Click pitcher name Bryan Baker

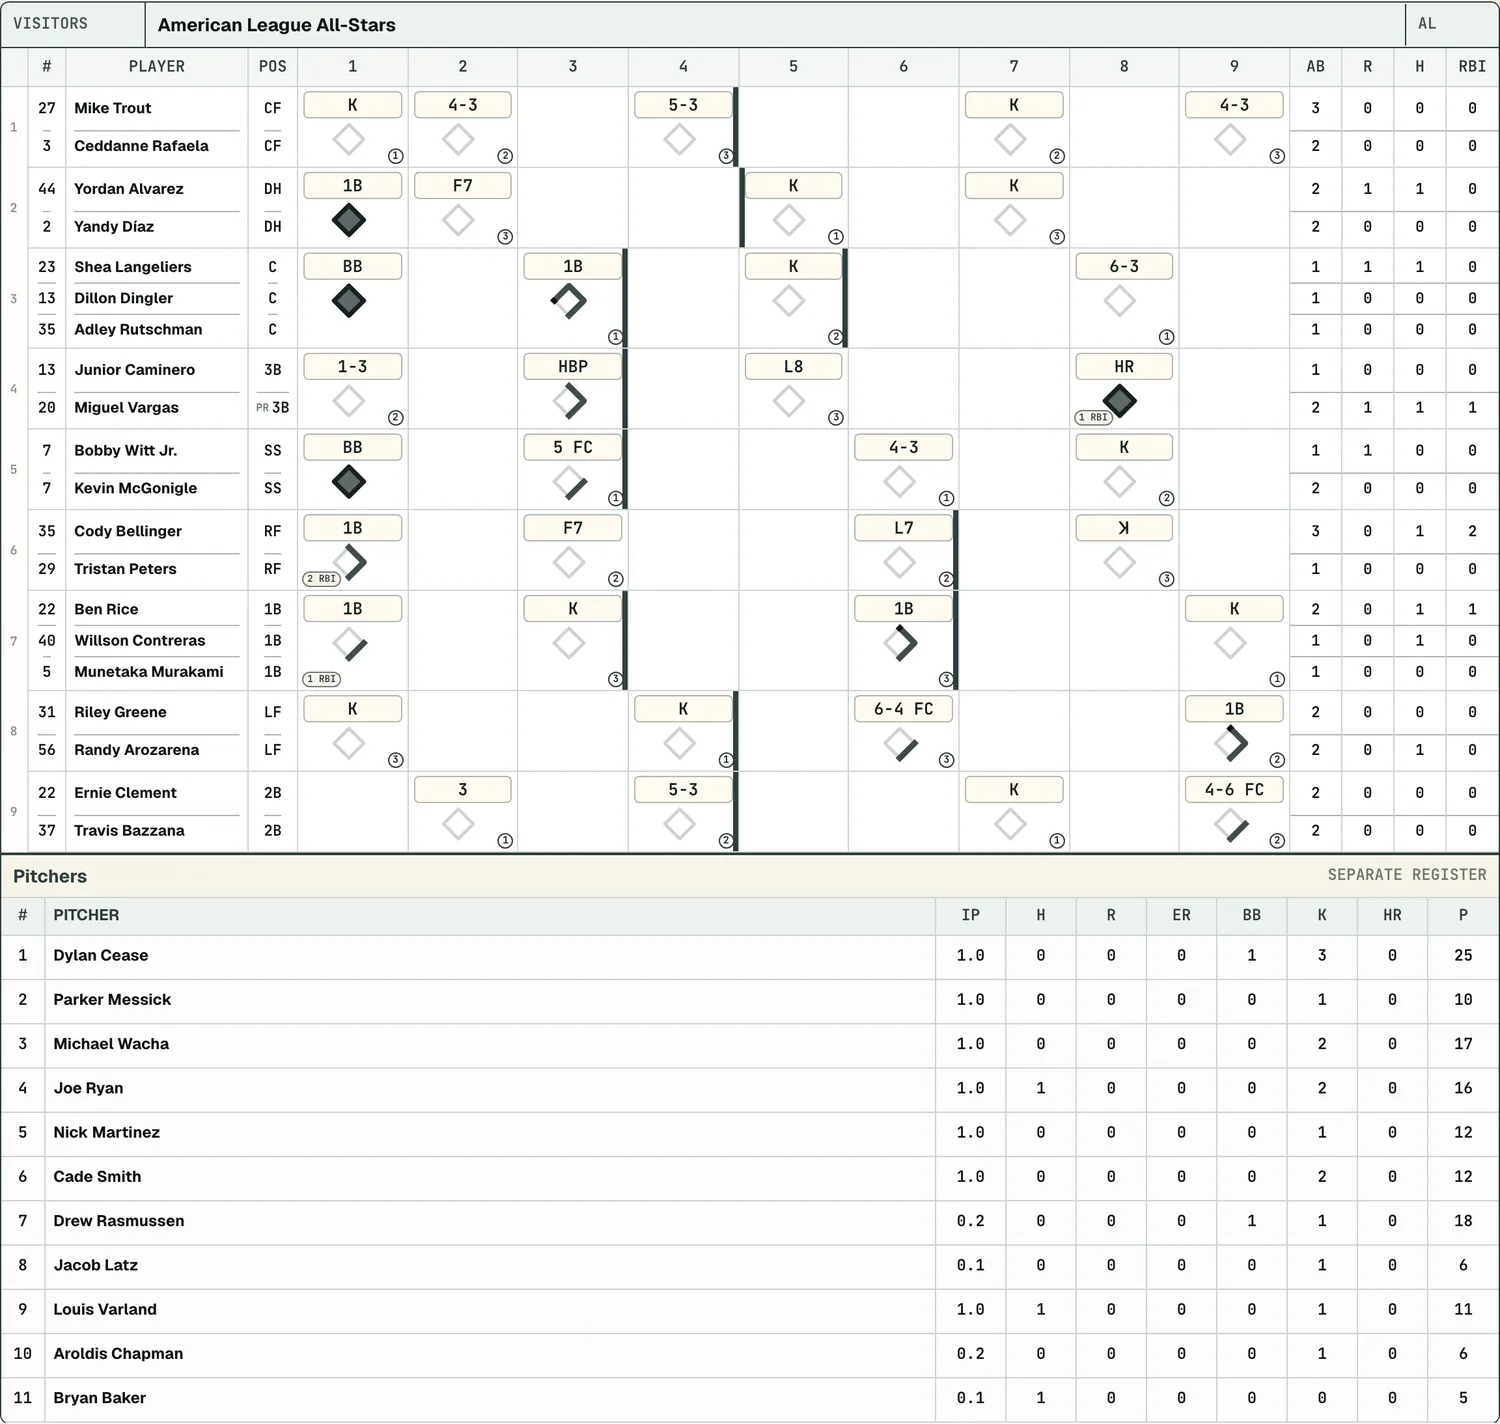click(x=99, y=1398)
